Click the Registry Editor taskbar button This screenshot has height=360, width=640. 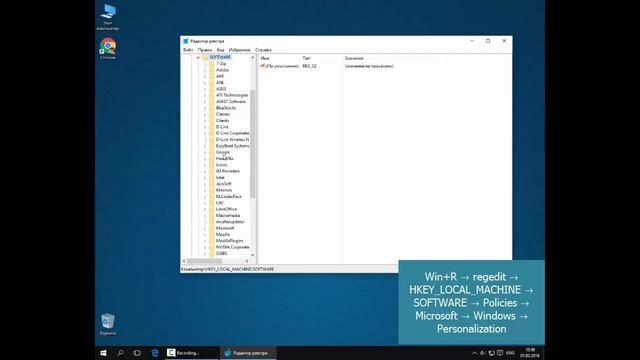[x=248, y=353]
